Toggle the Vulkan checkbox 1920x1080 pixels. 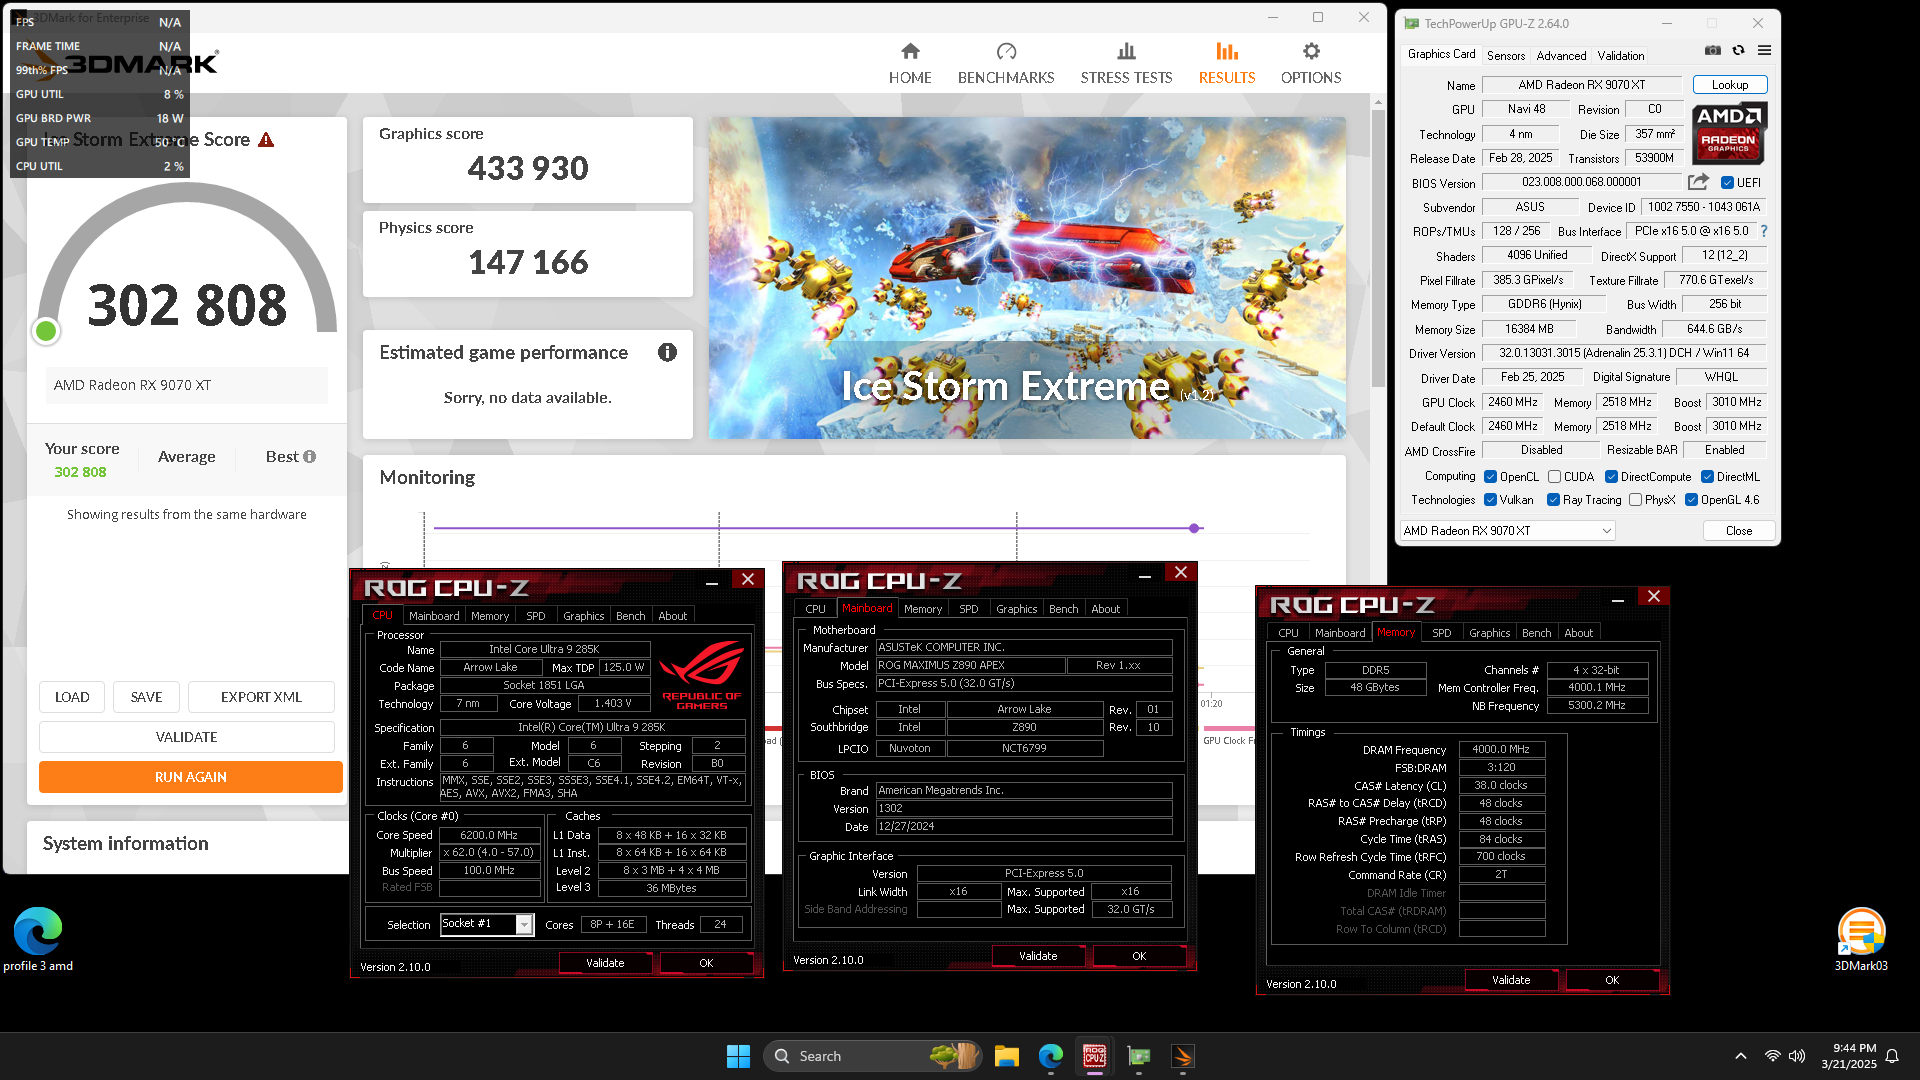(1490, 500)
